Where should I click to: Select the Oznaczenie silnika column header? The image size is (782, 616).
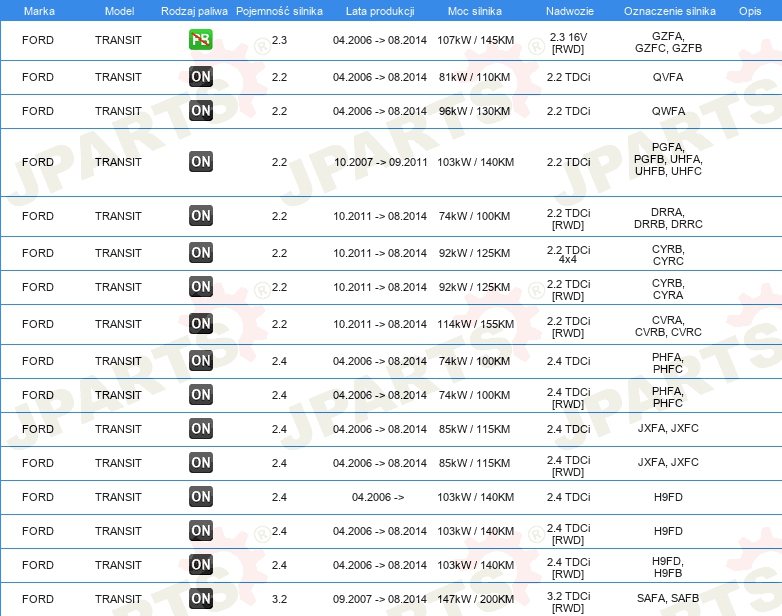coord(670,11)
